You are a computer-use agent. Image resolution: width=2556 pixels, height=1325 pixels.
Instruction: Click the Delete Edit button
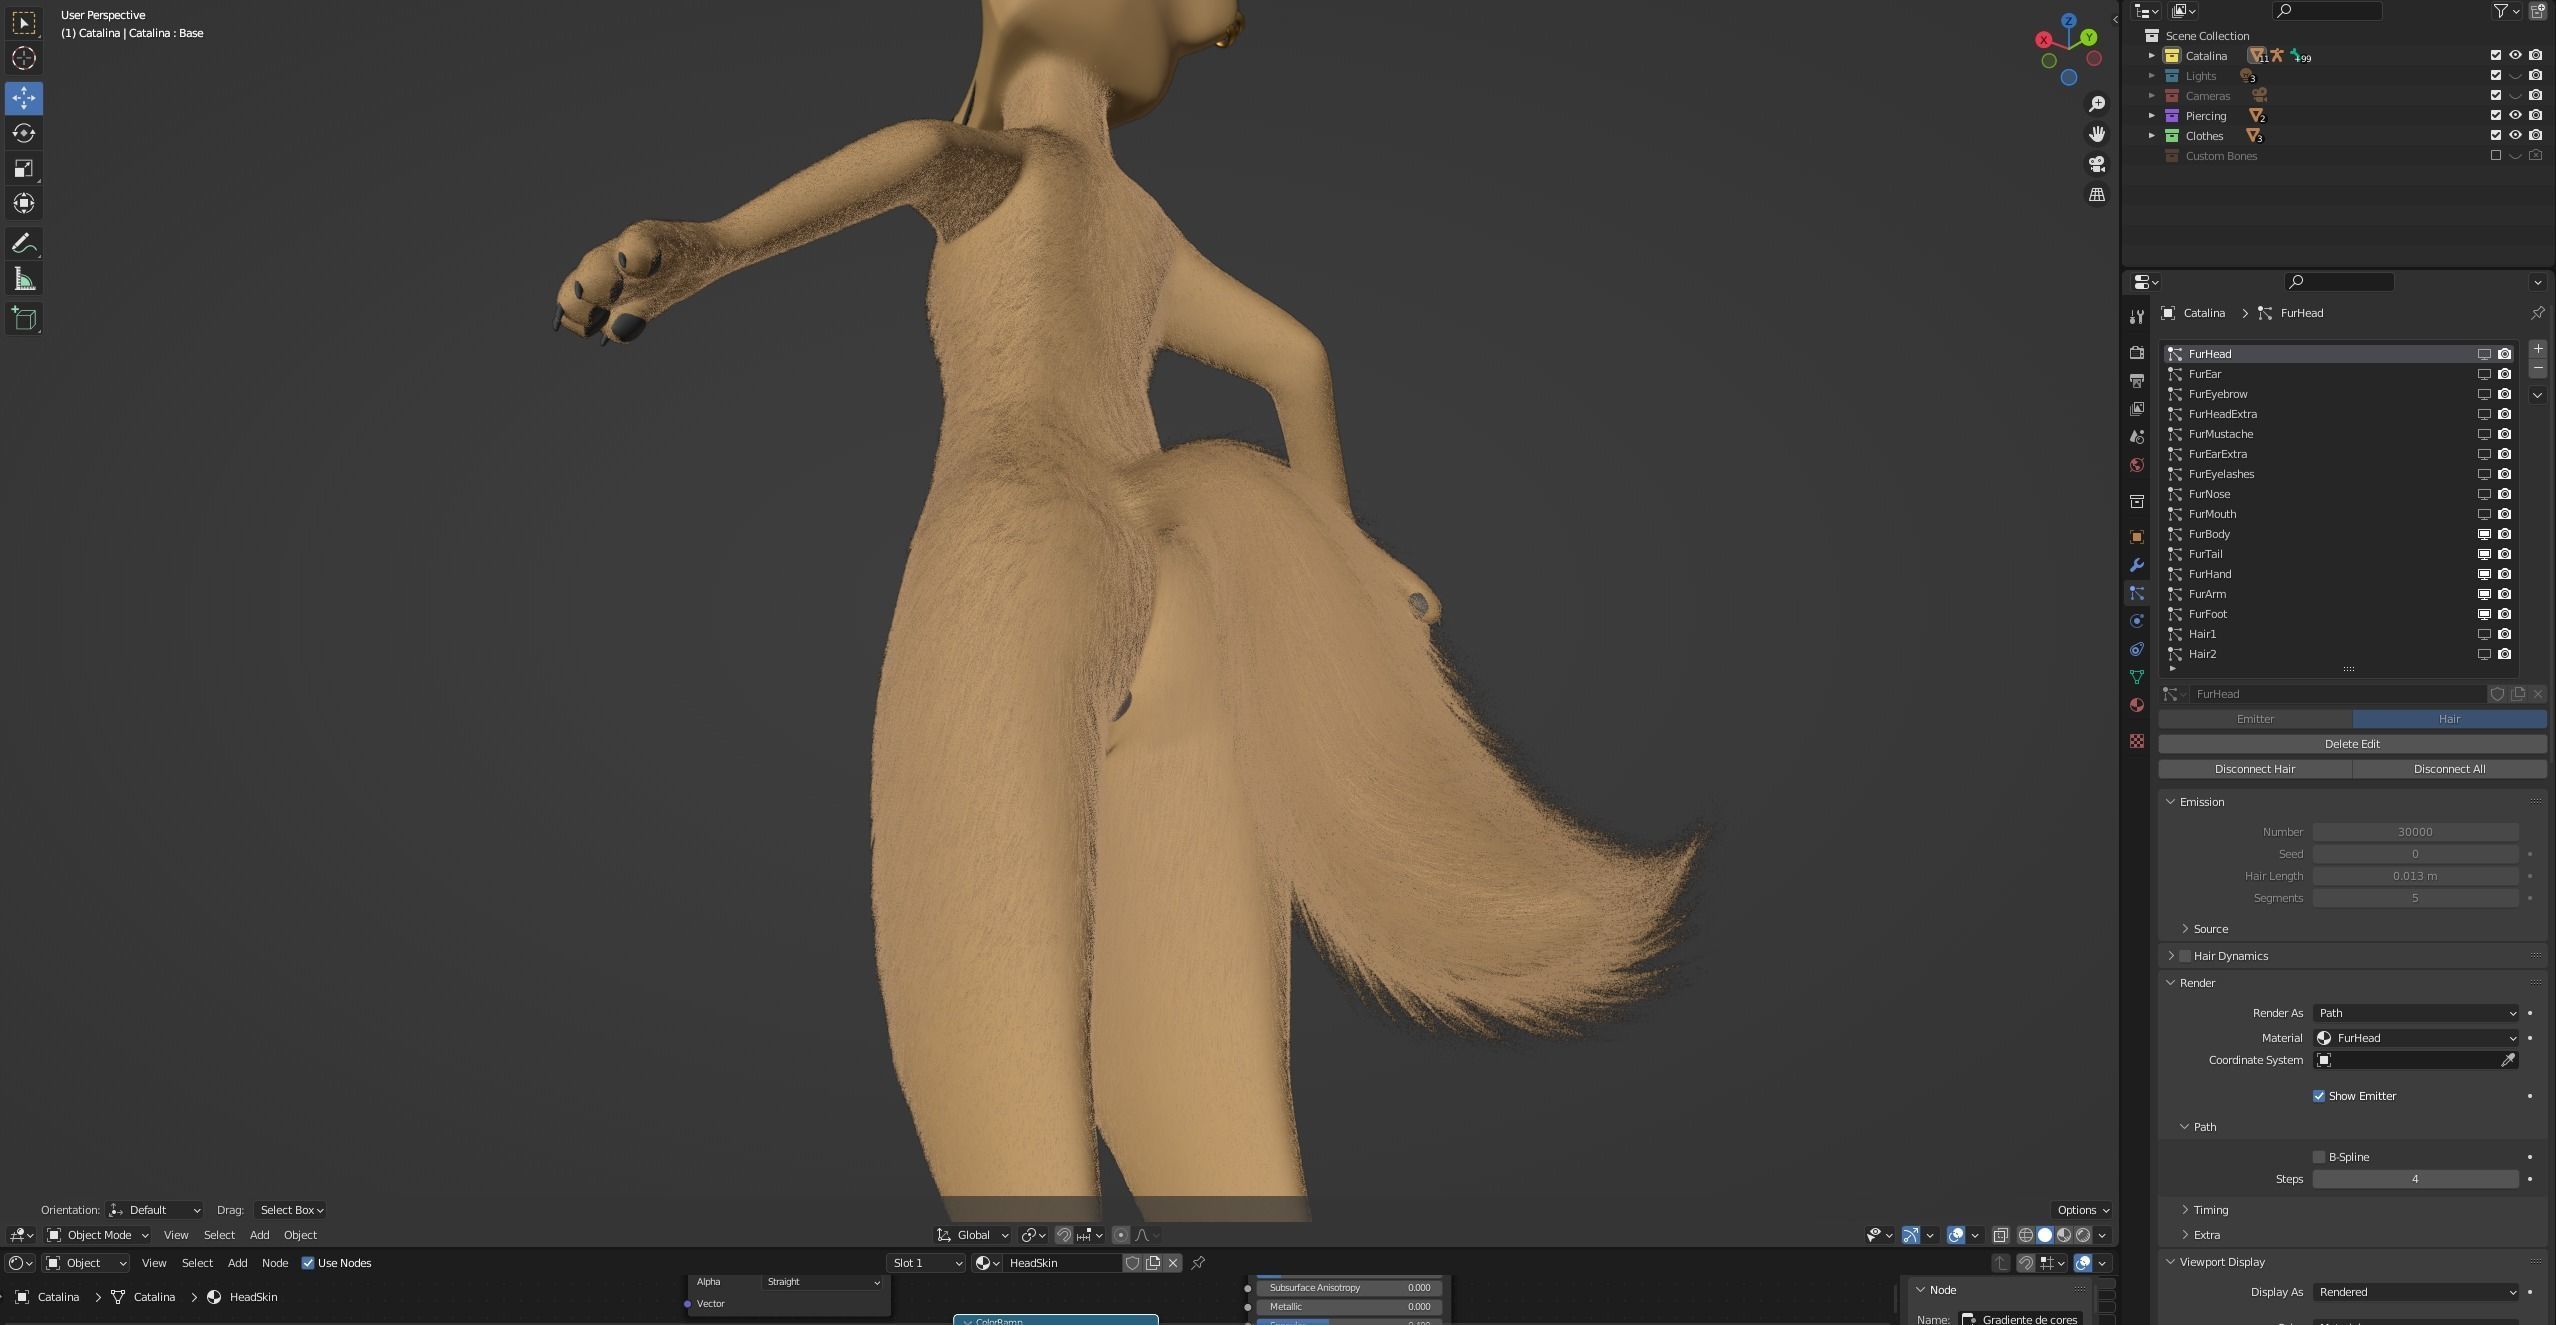point(2352,744)
